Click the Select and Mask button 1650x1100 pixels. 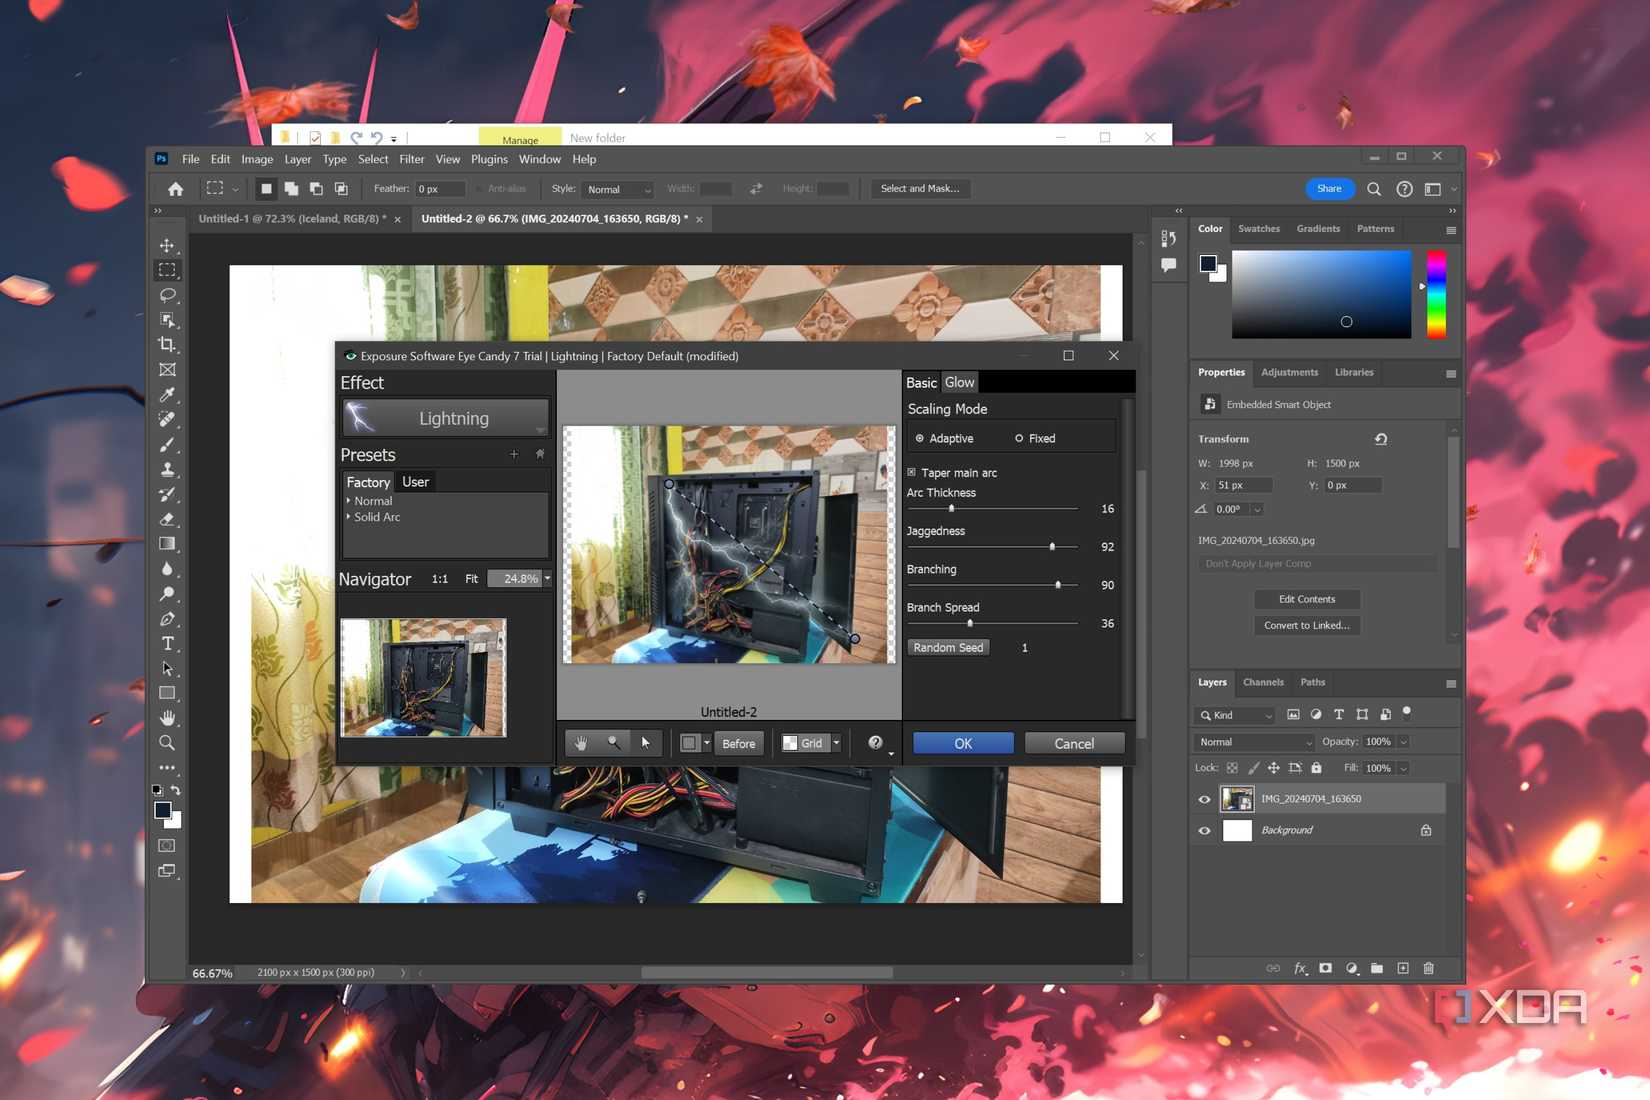919,188
